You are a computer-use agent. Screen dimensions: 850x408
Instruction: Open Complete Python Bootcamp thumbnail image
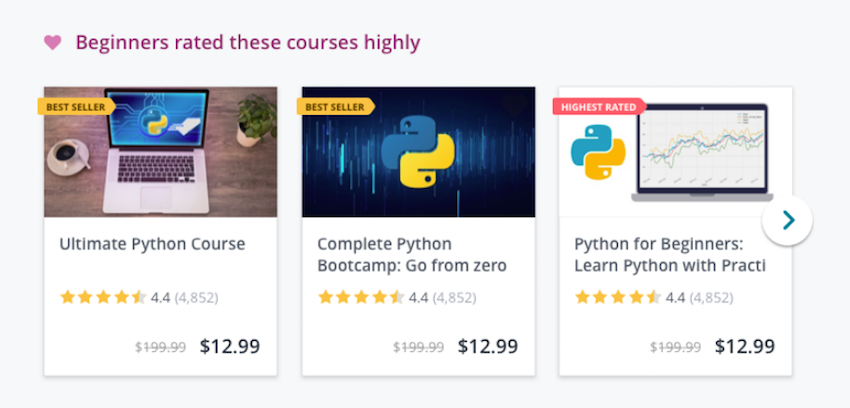coord(418,152)
